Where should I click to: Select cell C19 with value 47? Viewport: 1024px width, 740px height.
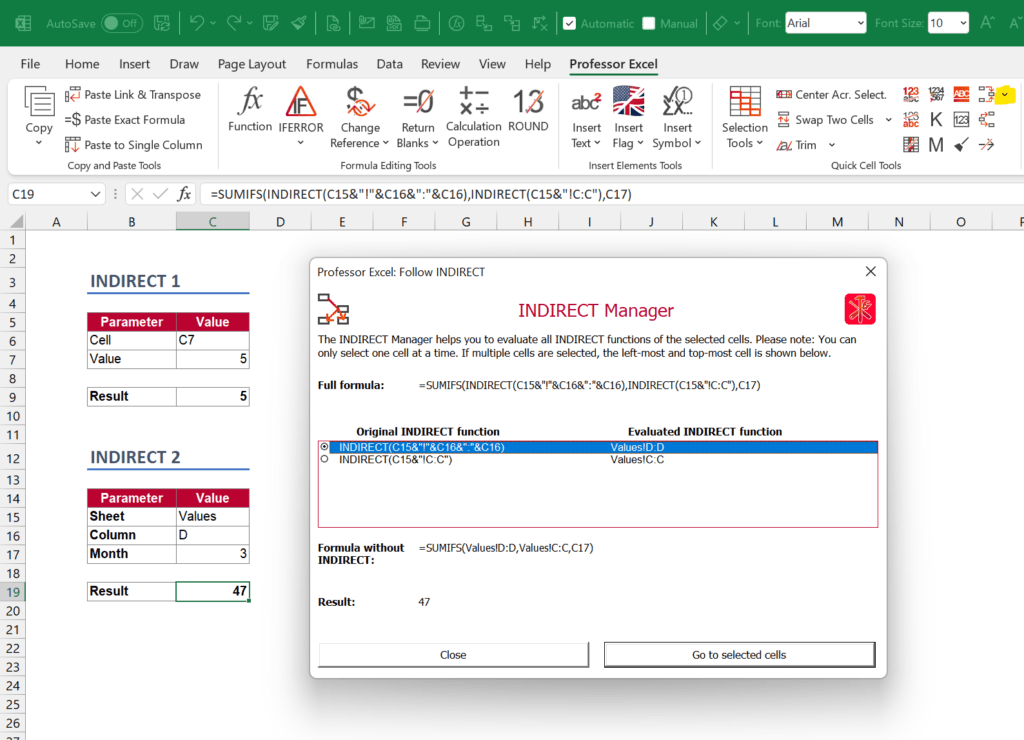[212, 591]
